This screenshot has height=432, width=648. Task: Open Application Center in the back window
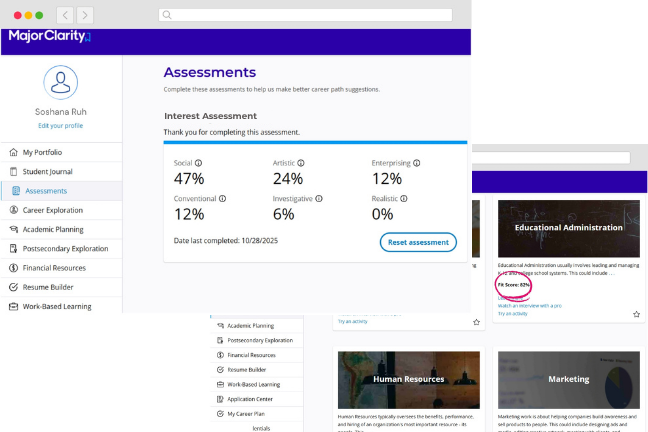pyautogui.click(x=257, y=399)
